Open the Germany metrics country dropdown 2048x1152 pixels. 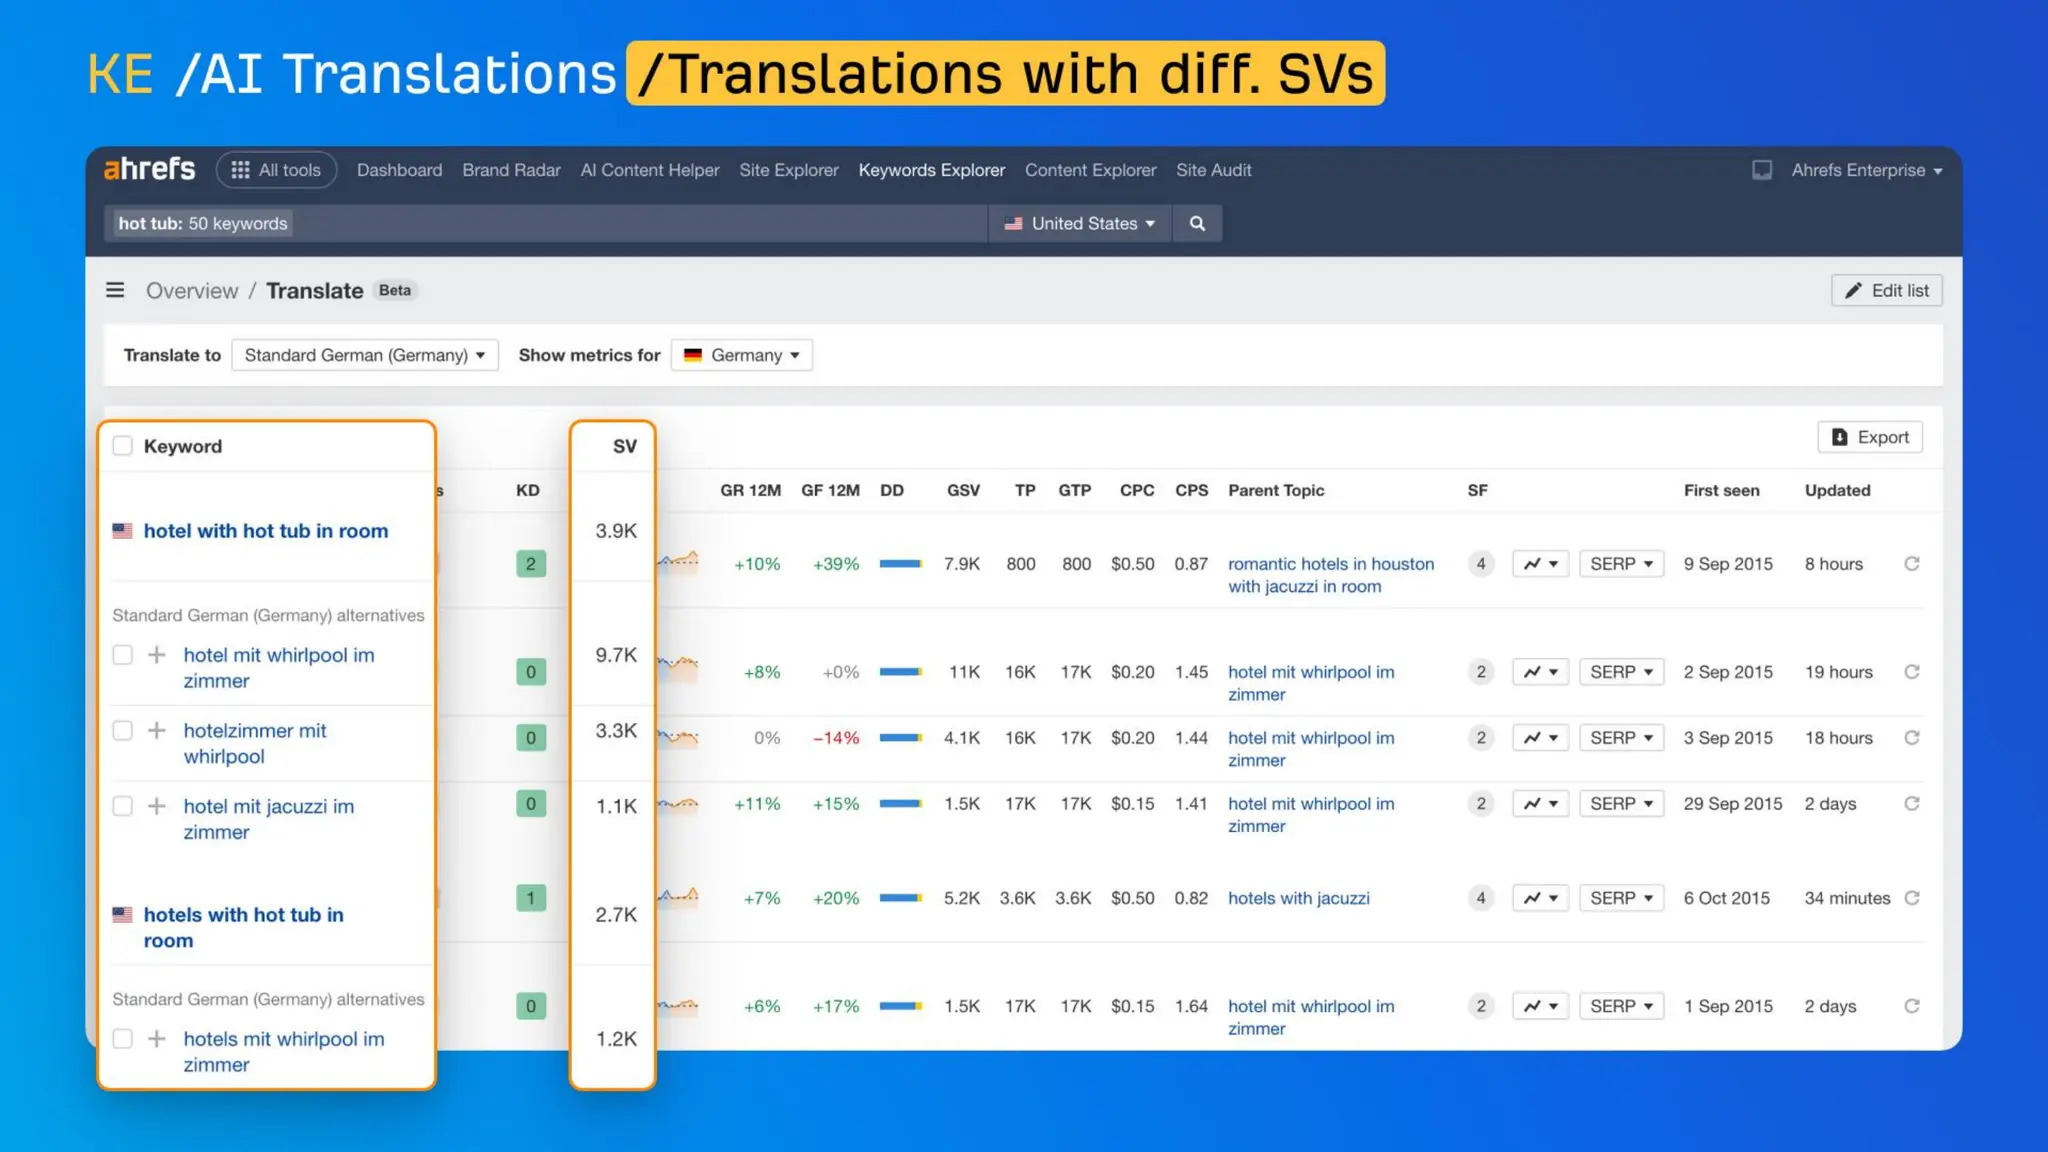(x=742, y=355)
